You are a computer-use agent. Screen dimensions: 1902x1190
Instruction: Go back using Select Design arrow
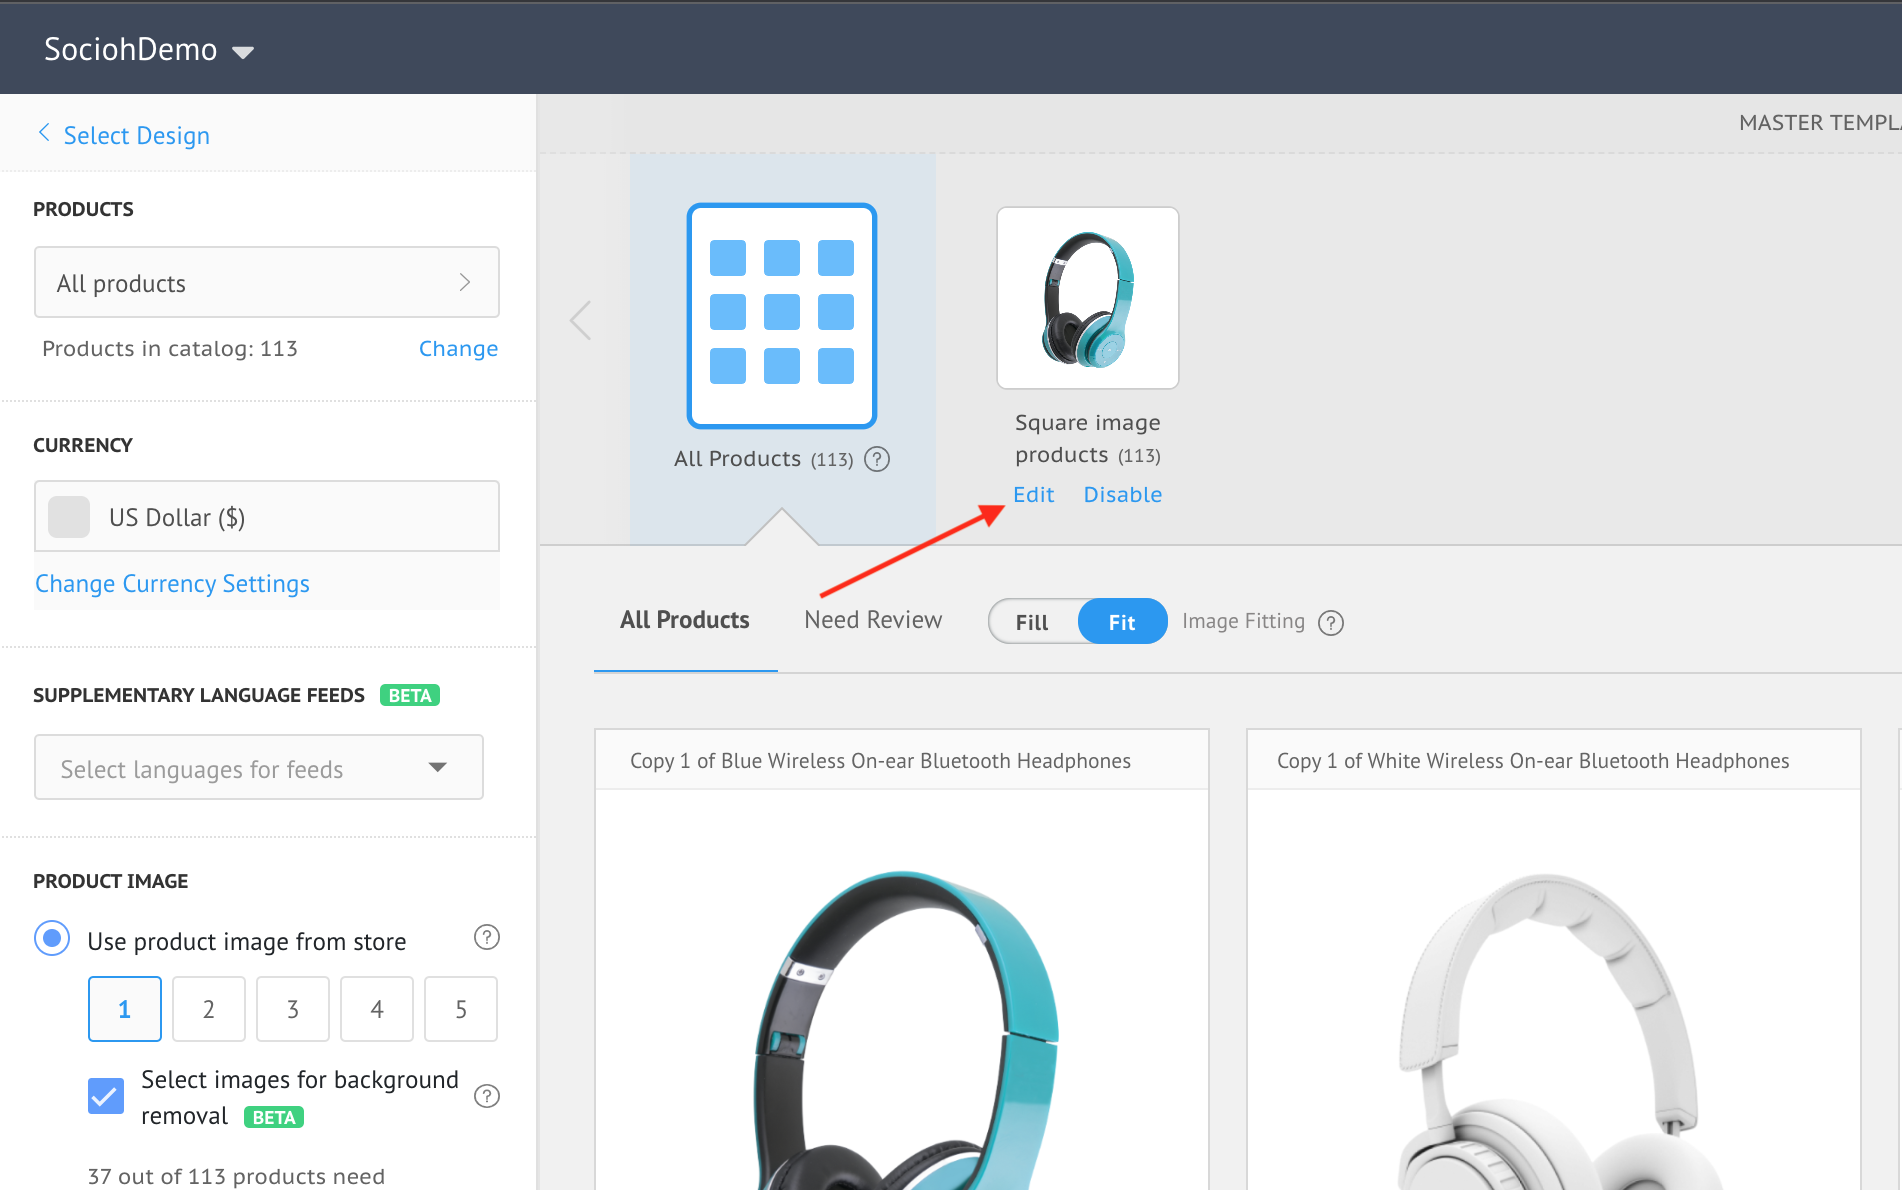click(x=44, y=133)
